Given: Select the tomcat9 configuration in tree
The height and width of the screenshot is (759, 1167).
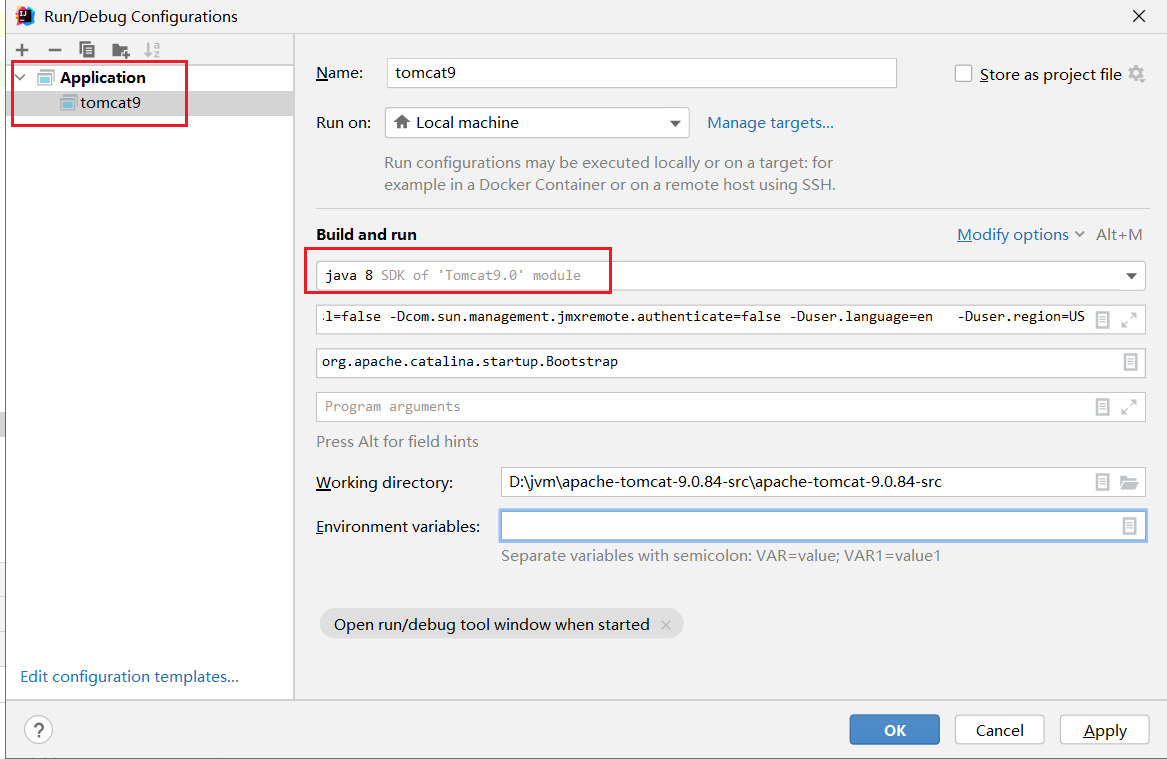Looking at the screenshot, I should (x=110, y=102).
